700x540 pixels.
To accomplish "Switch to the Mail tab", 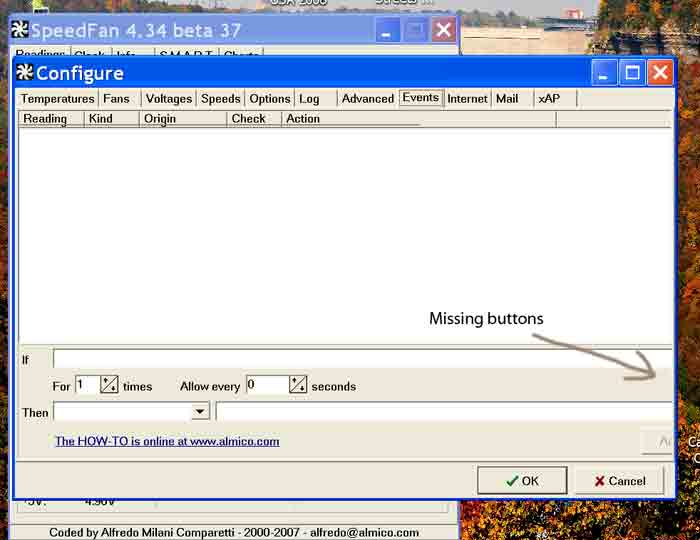I will coord(513,99).
